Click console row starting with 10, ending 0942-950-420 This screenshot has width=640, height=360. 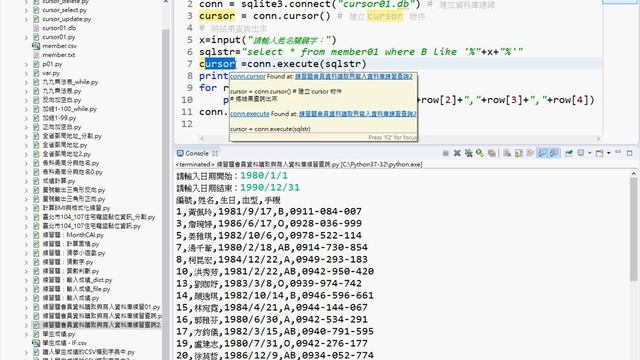click(275, 271)
